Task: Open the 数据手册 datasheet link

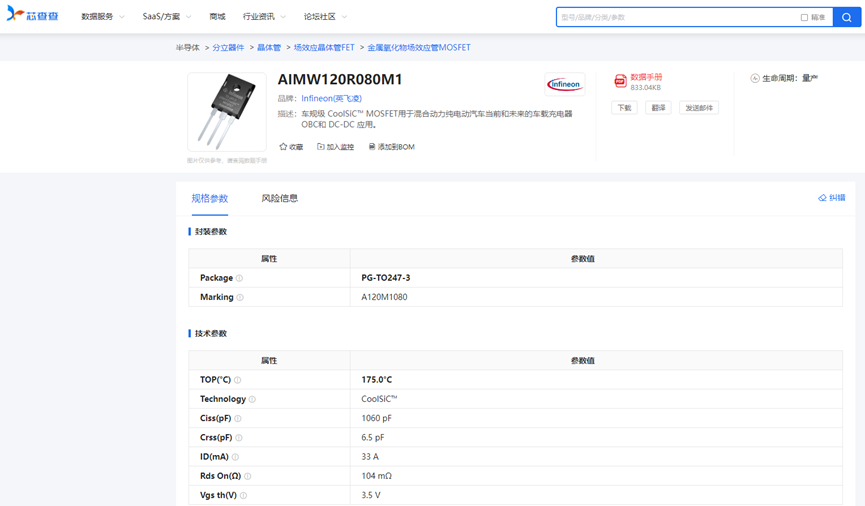Action: coord(646,77)
